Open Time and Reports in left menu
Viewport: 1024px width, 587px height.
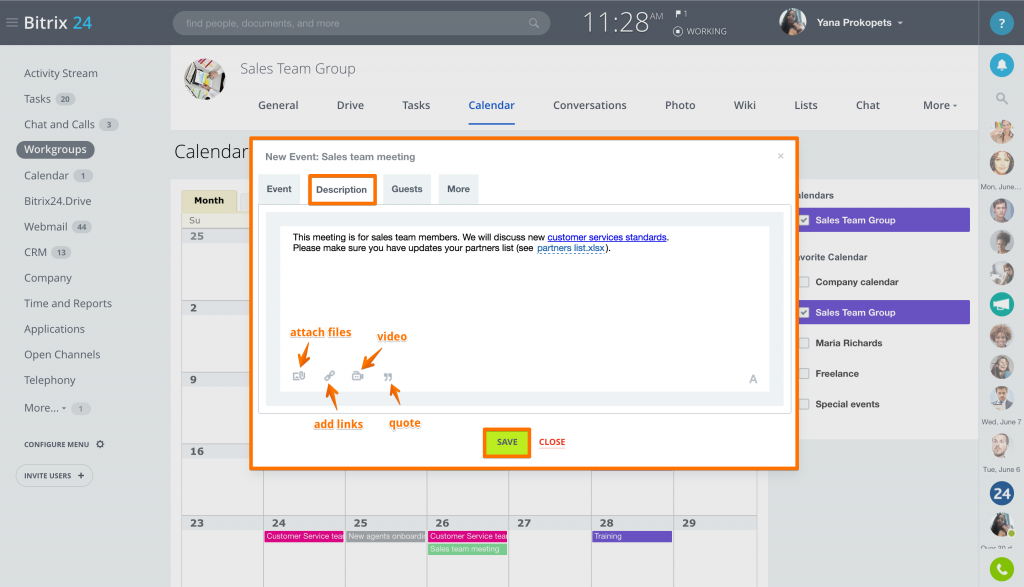tap(68, 303)
